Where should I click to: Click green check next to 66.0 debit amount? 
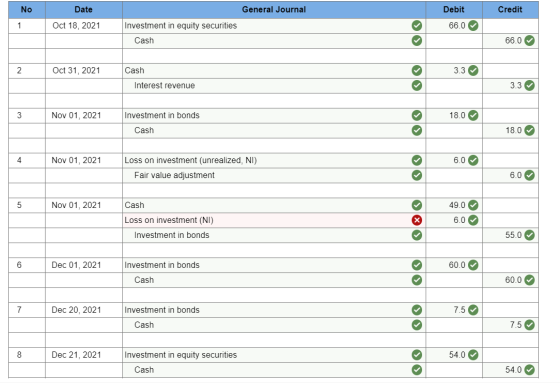point(473,26)
